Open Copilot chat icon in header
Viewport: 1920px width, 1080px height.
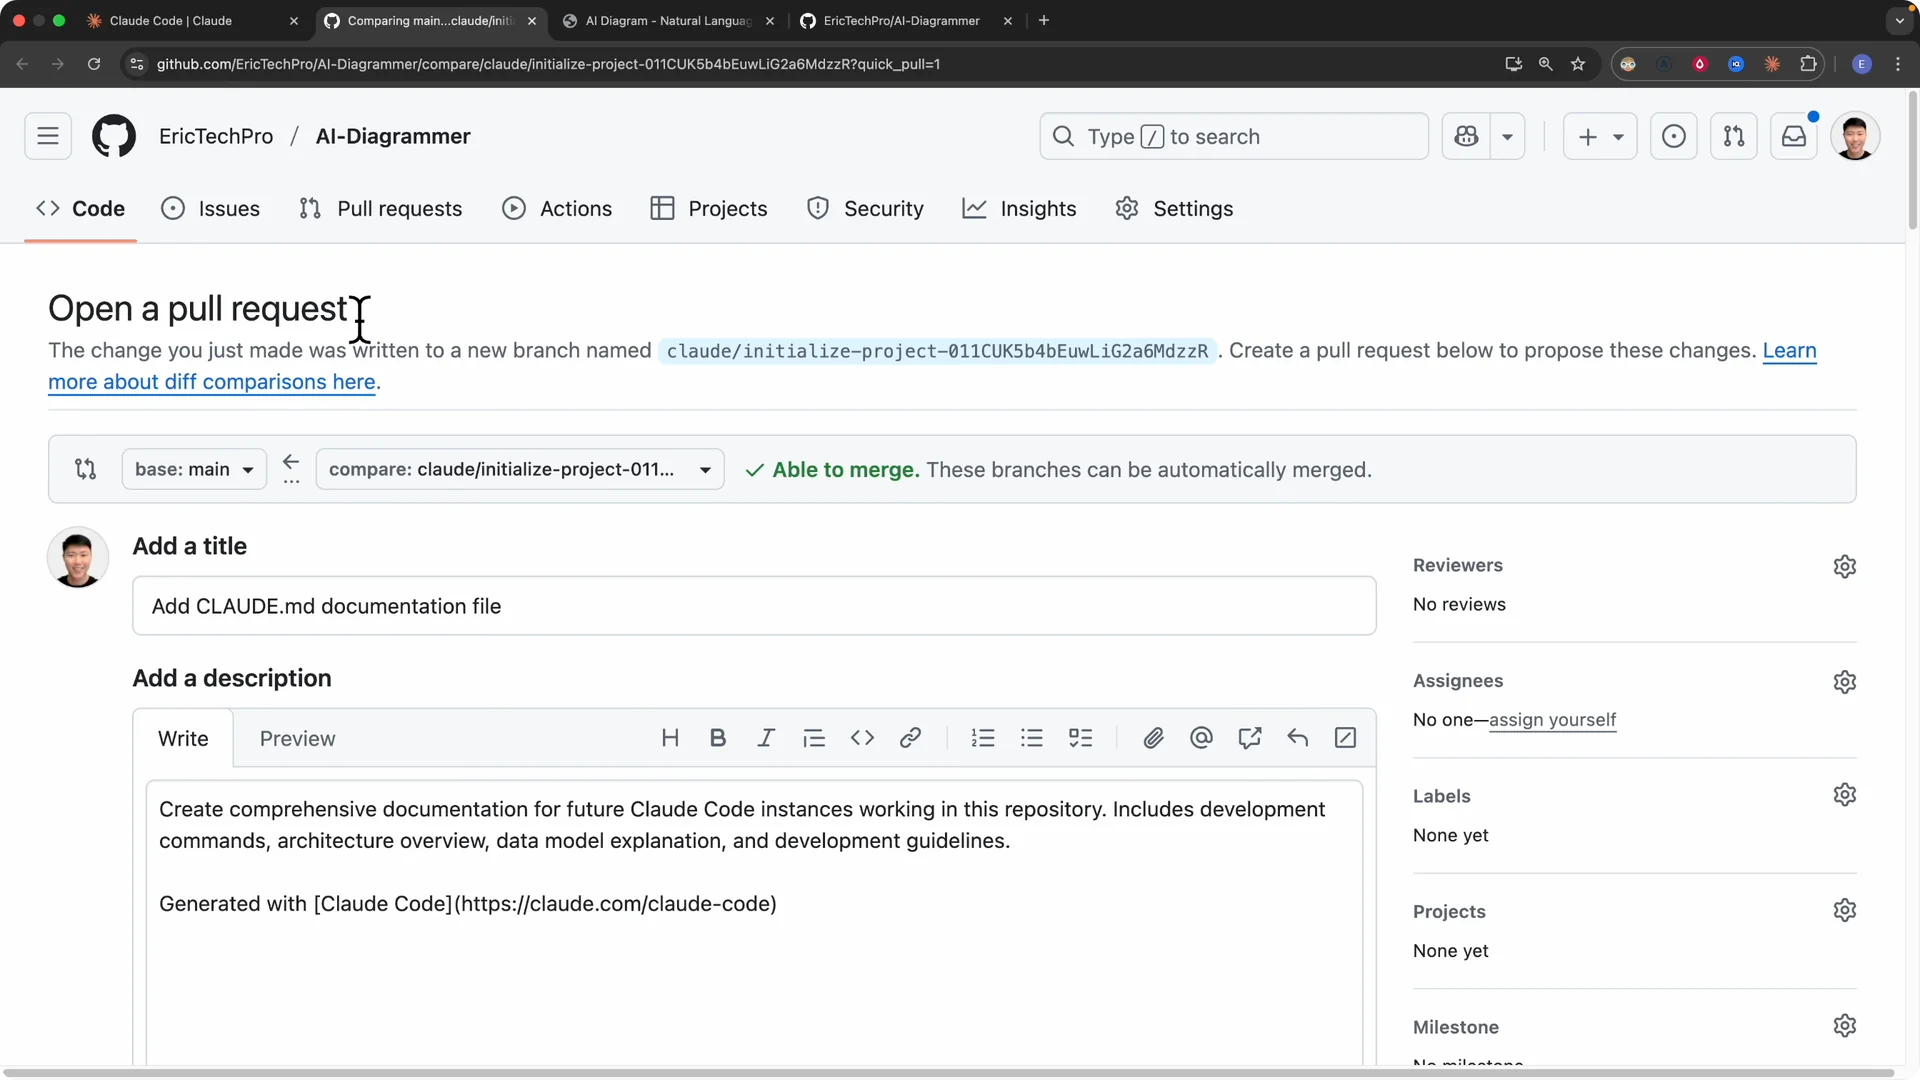point(1466,136)
